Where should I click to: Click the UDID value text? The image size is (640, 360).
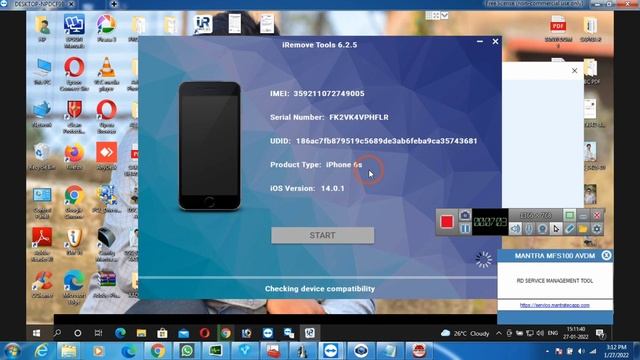387,141
